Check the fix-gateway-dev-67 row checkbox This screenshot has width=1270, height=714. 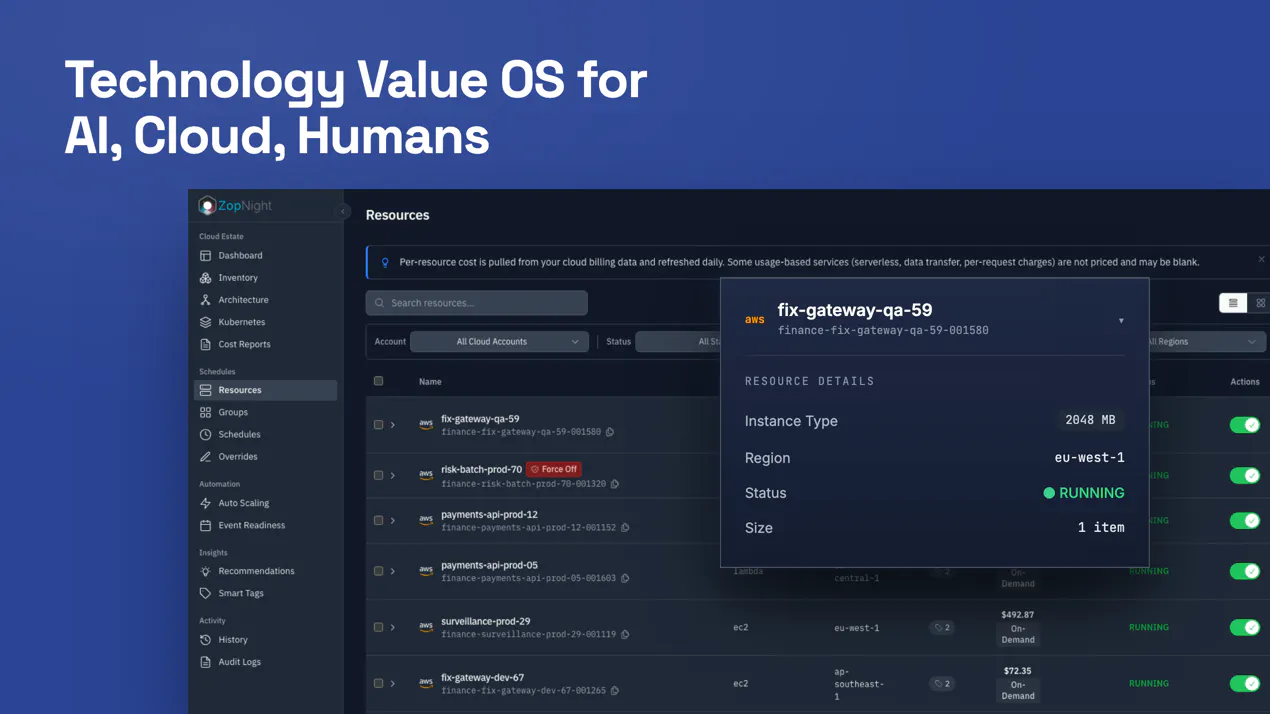click(x=378, y=684)
